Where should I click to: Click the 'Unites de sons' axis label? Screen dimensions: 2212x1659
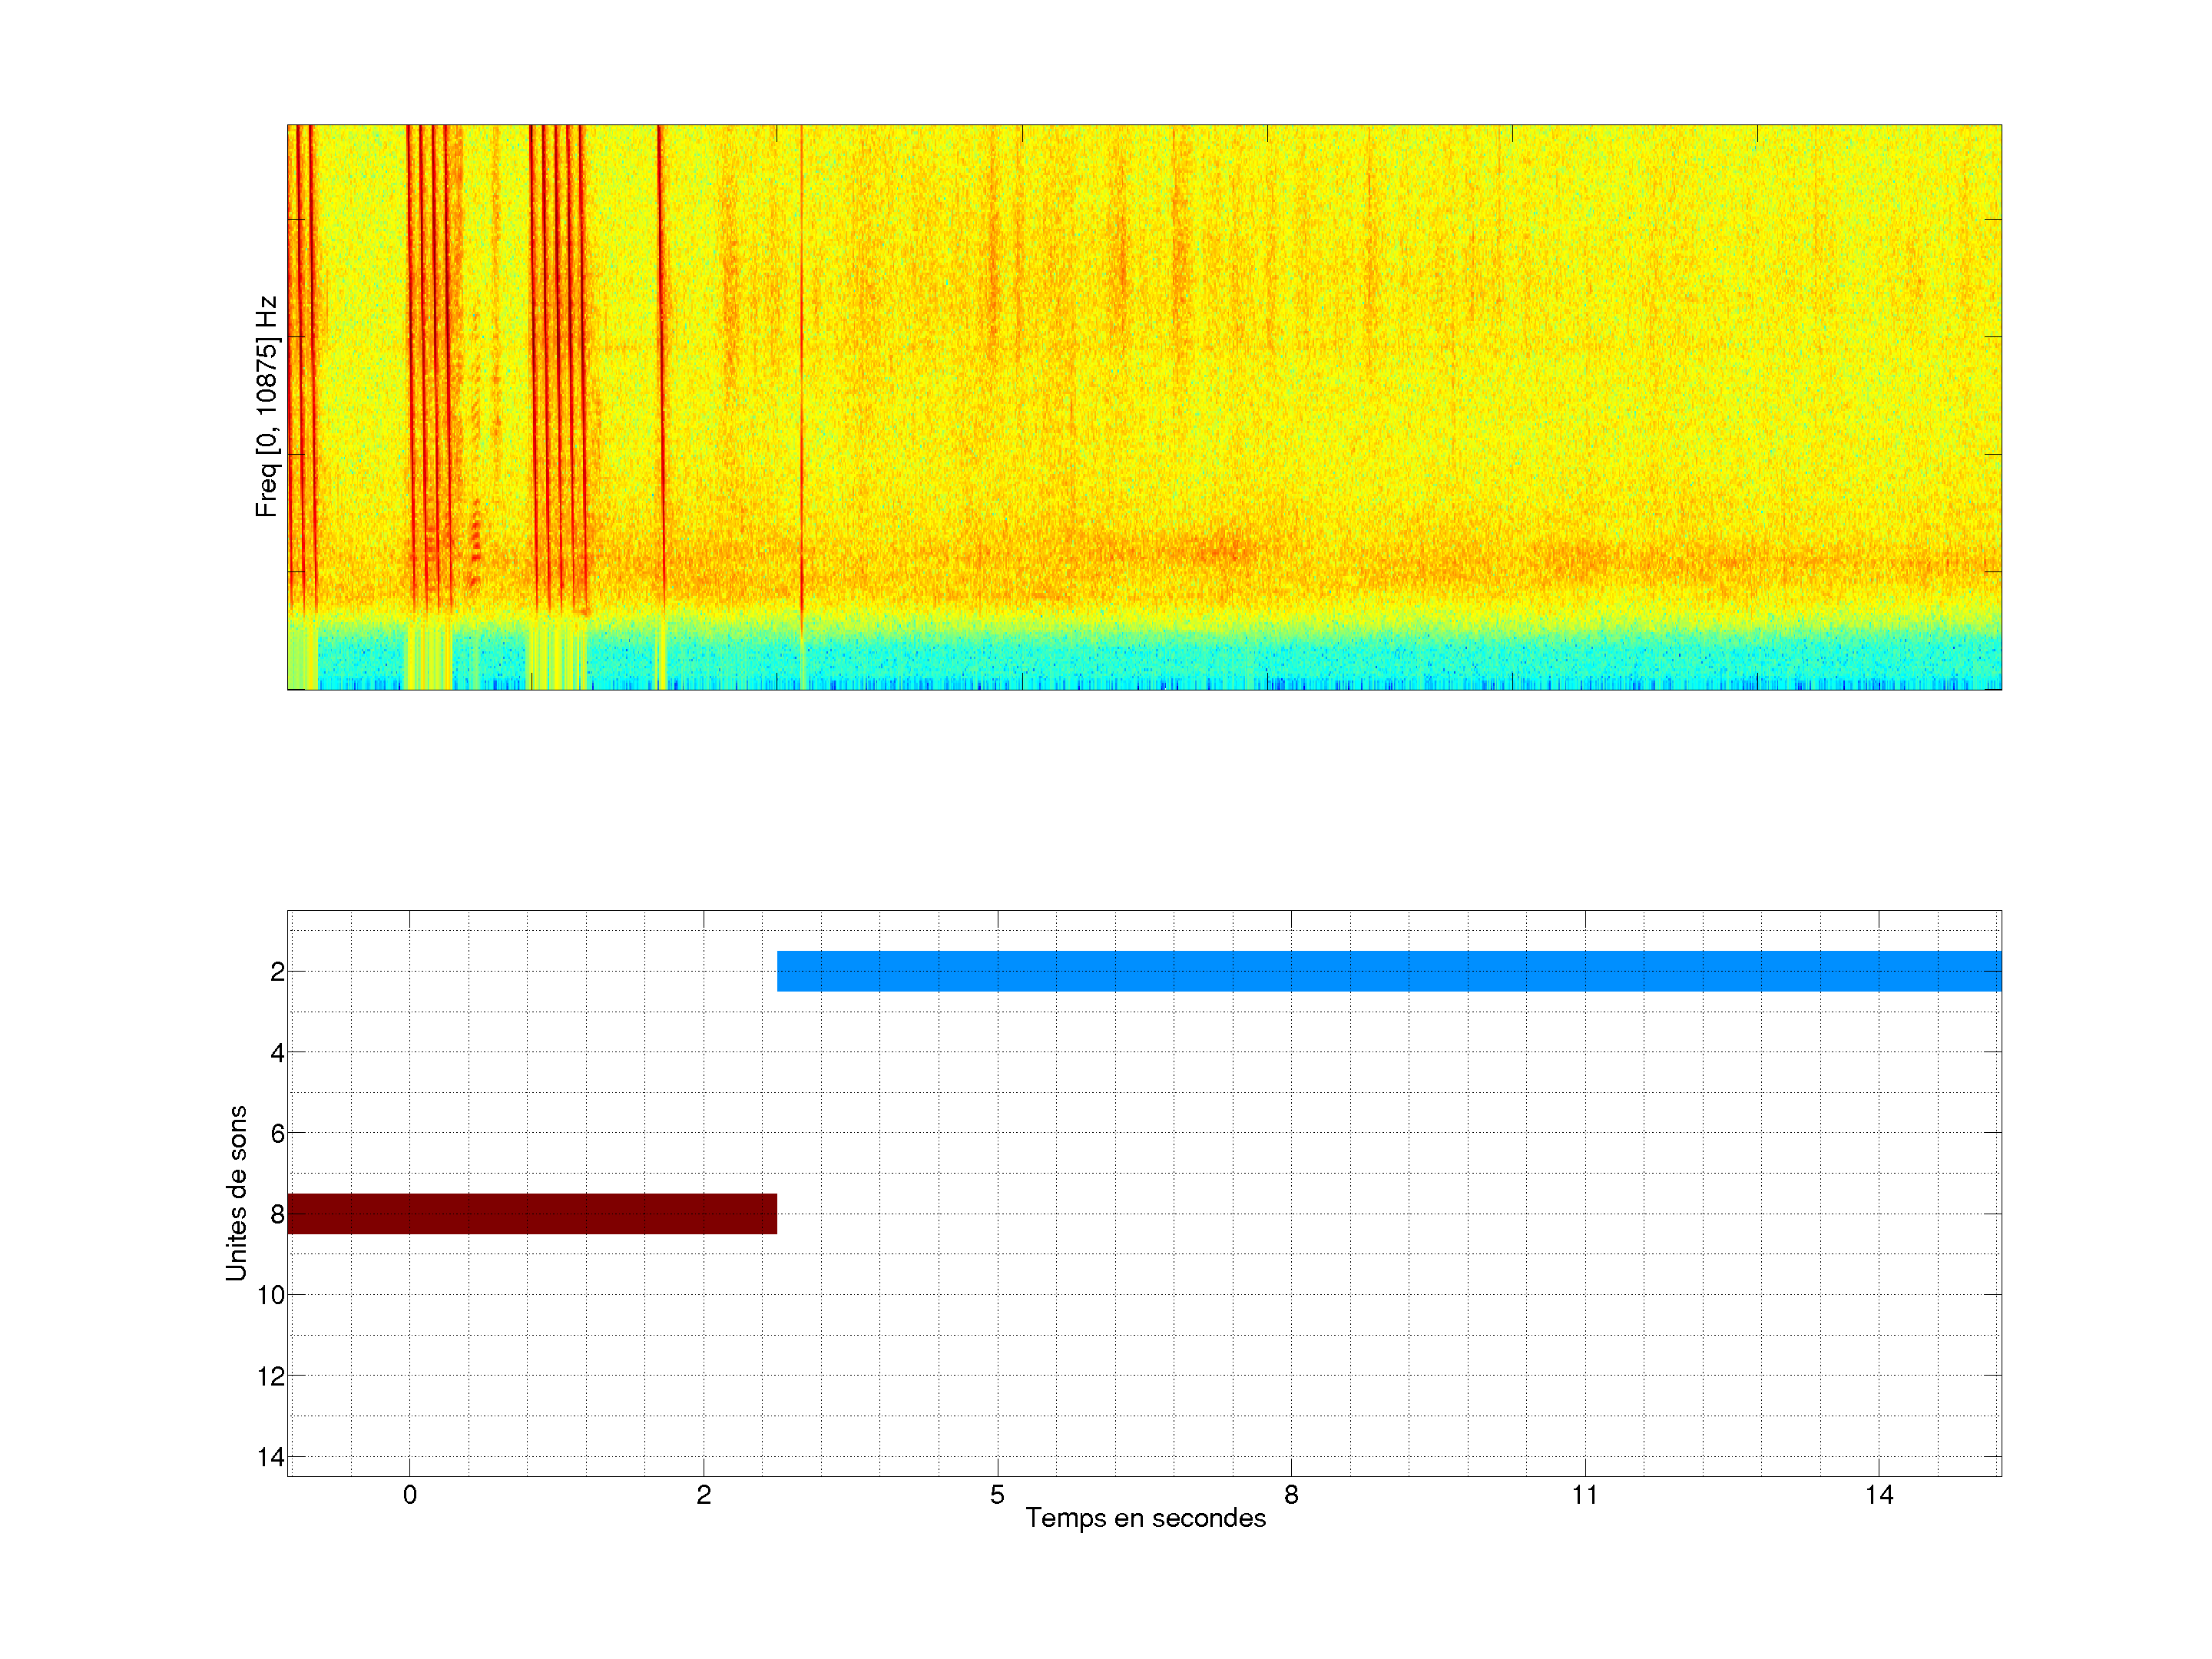click(x=236, y=1193)
